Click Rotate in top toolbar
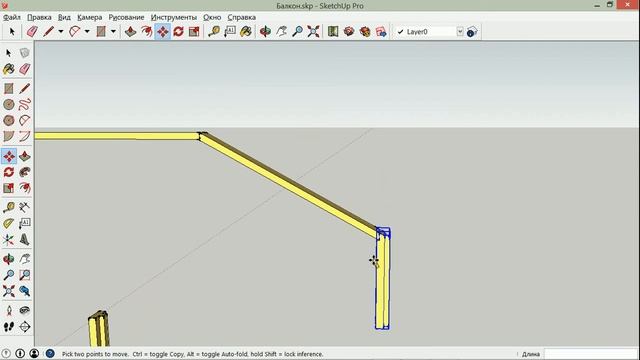The image size is (640, 360). pyautogui.click(x=178, y=31)
